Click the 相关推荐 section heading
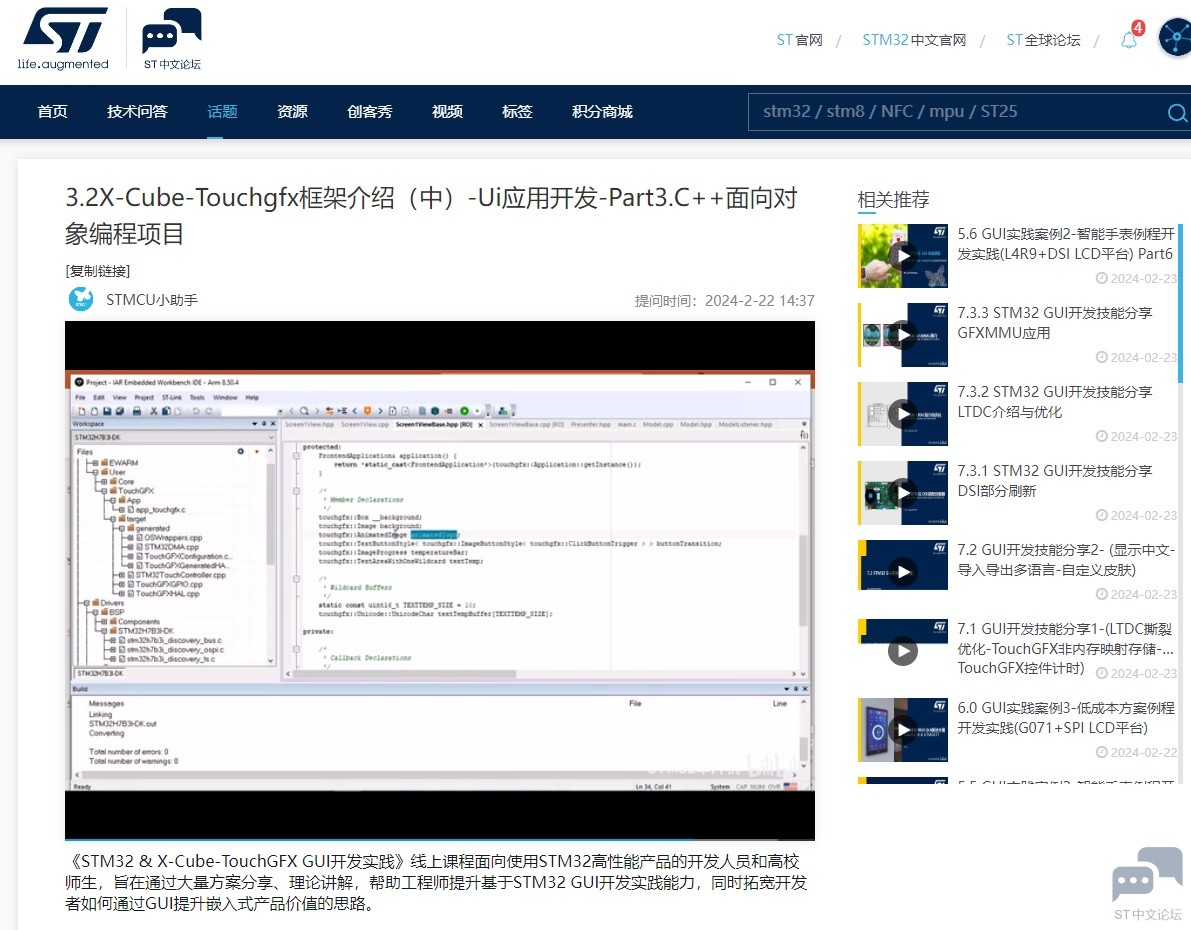This screenshot has width=1191, height=930. pyautogui.click(x=893, y=200)
